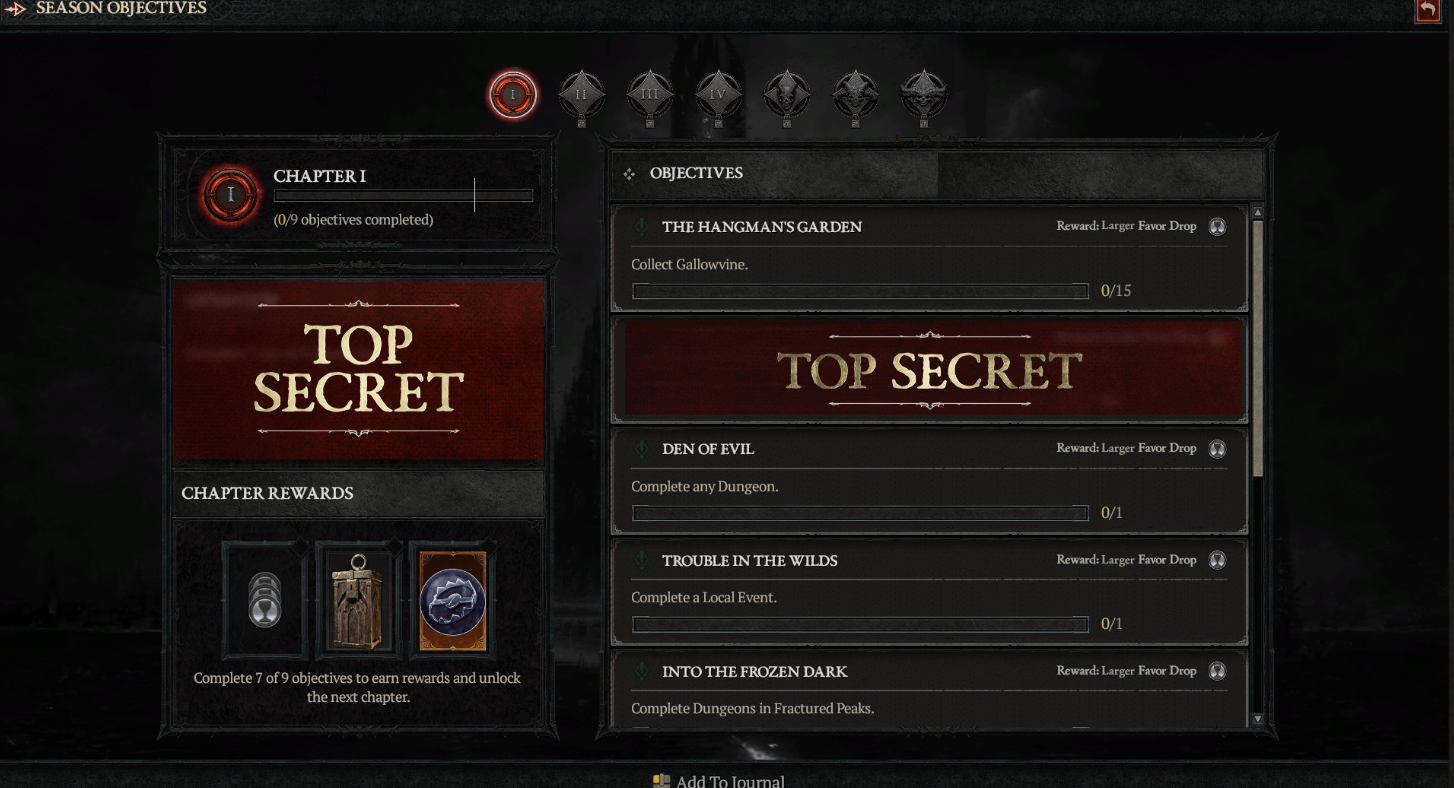Click the favor coins reward icon
The image size is (1454, 788).
(264, 599)
